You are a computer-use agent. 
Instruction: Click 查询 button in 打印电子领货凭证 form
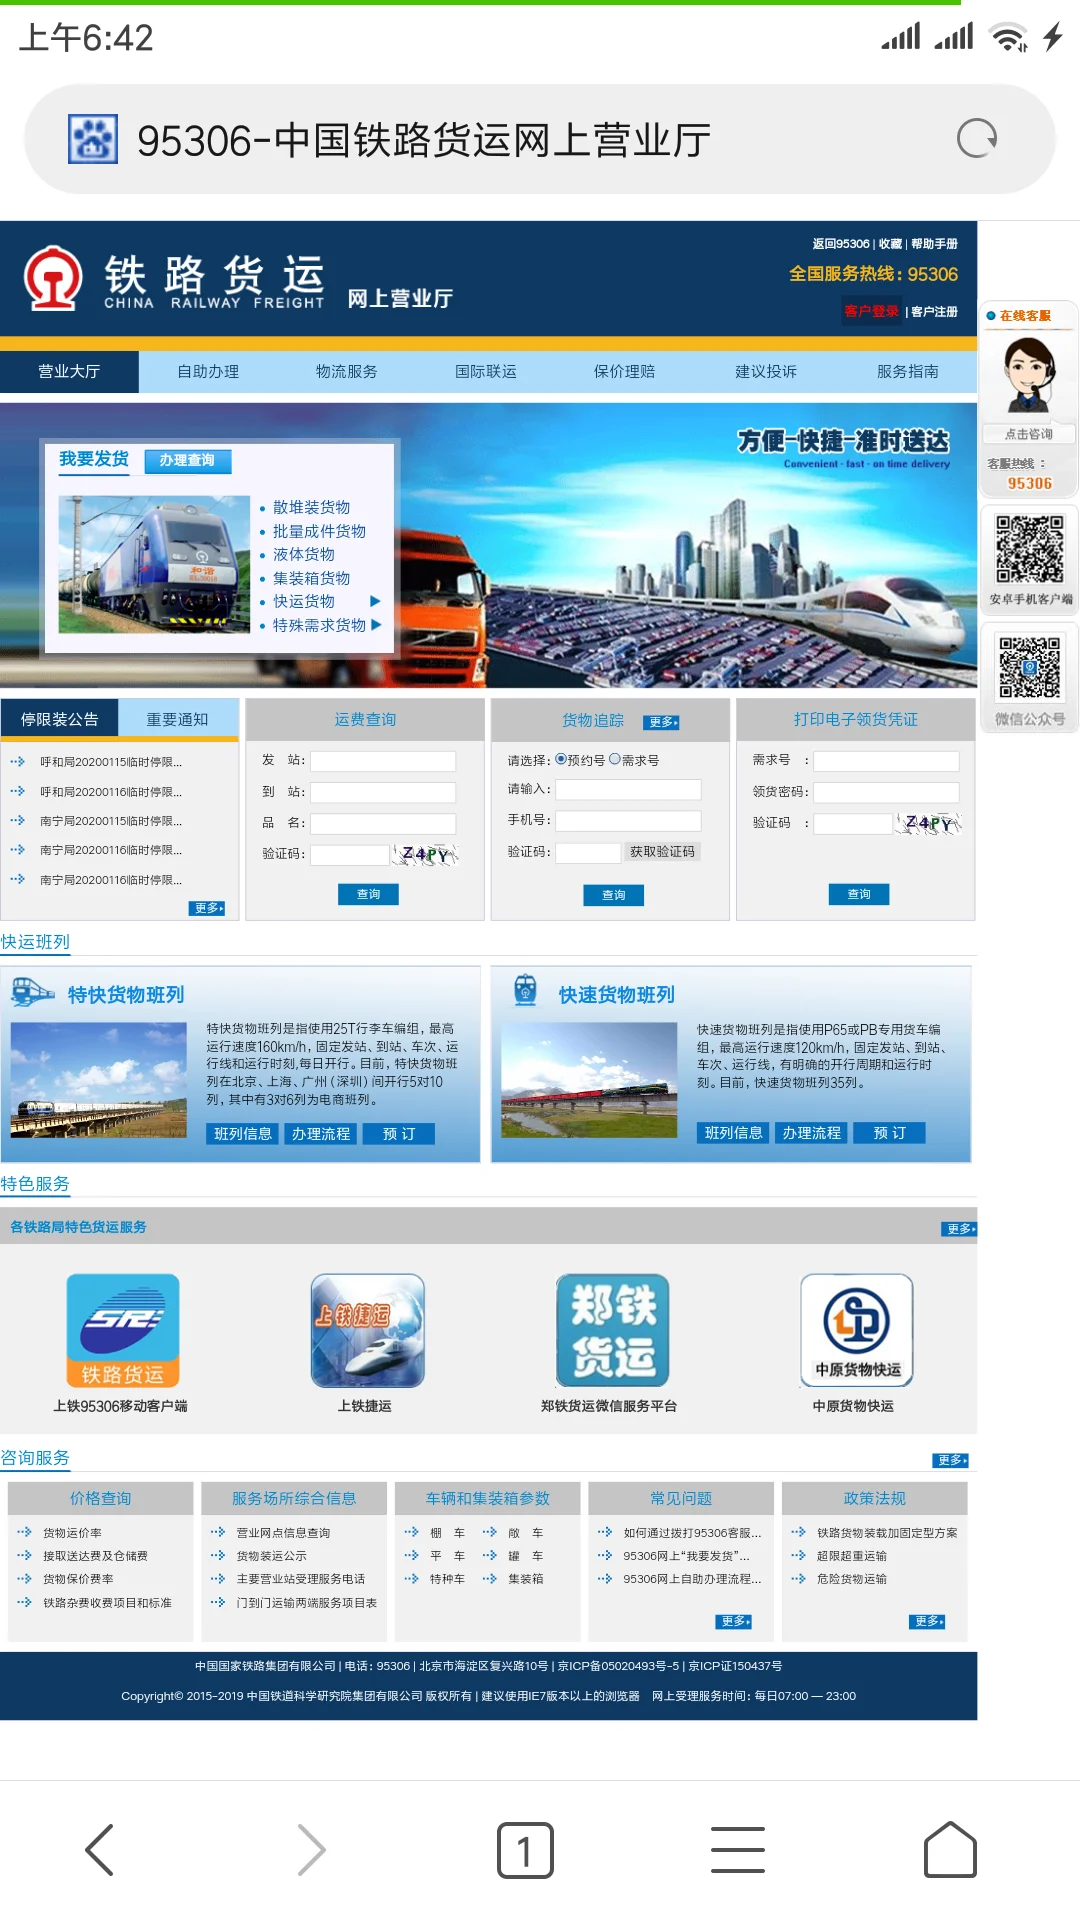pos(859,894)
